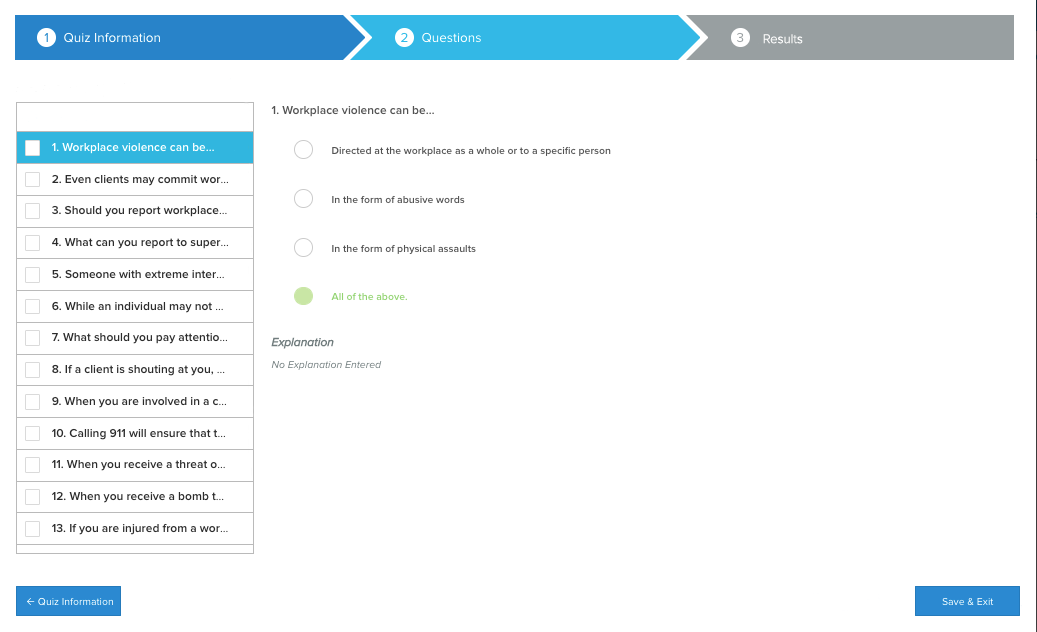
Task: Open the Results step tab
Action: point(850,38)
